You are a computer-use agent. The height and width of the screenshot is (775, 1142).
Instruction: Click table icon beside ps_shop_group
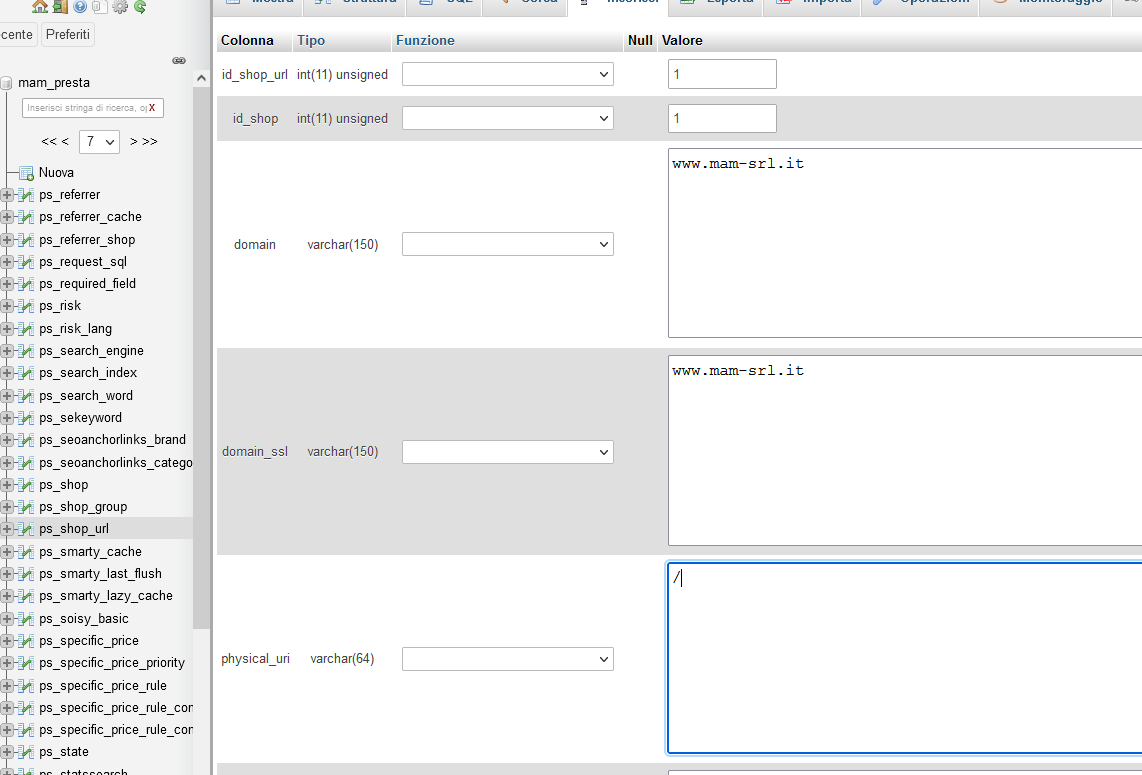26,506
